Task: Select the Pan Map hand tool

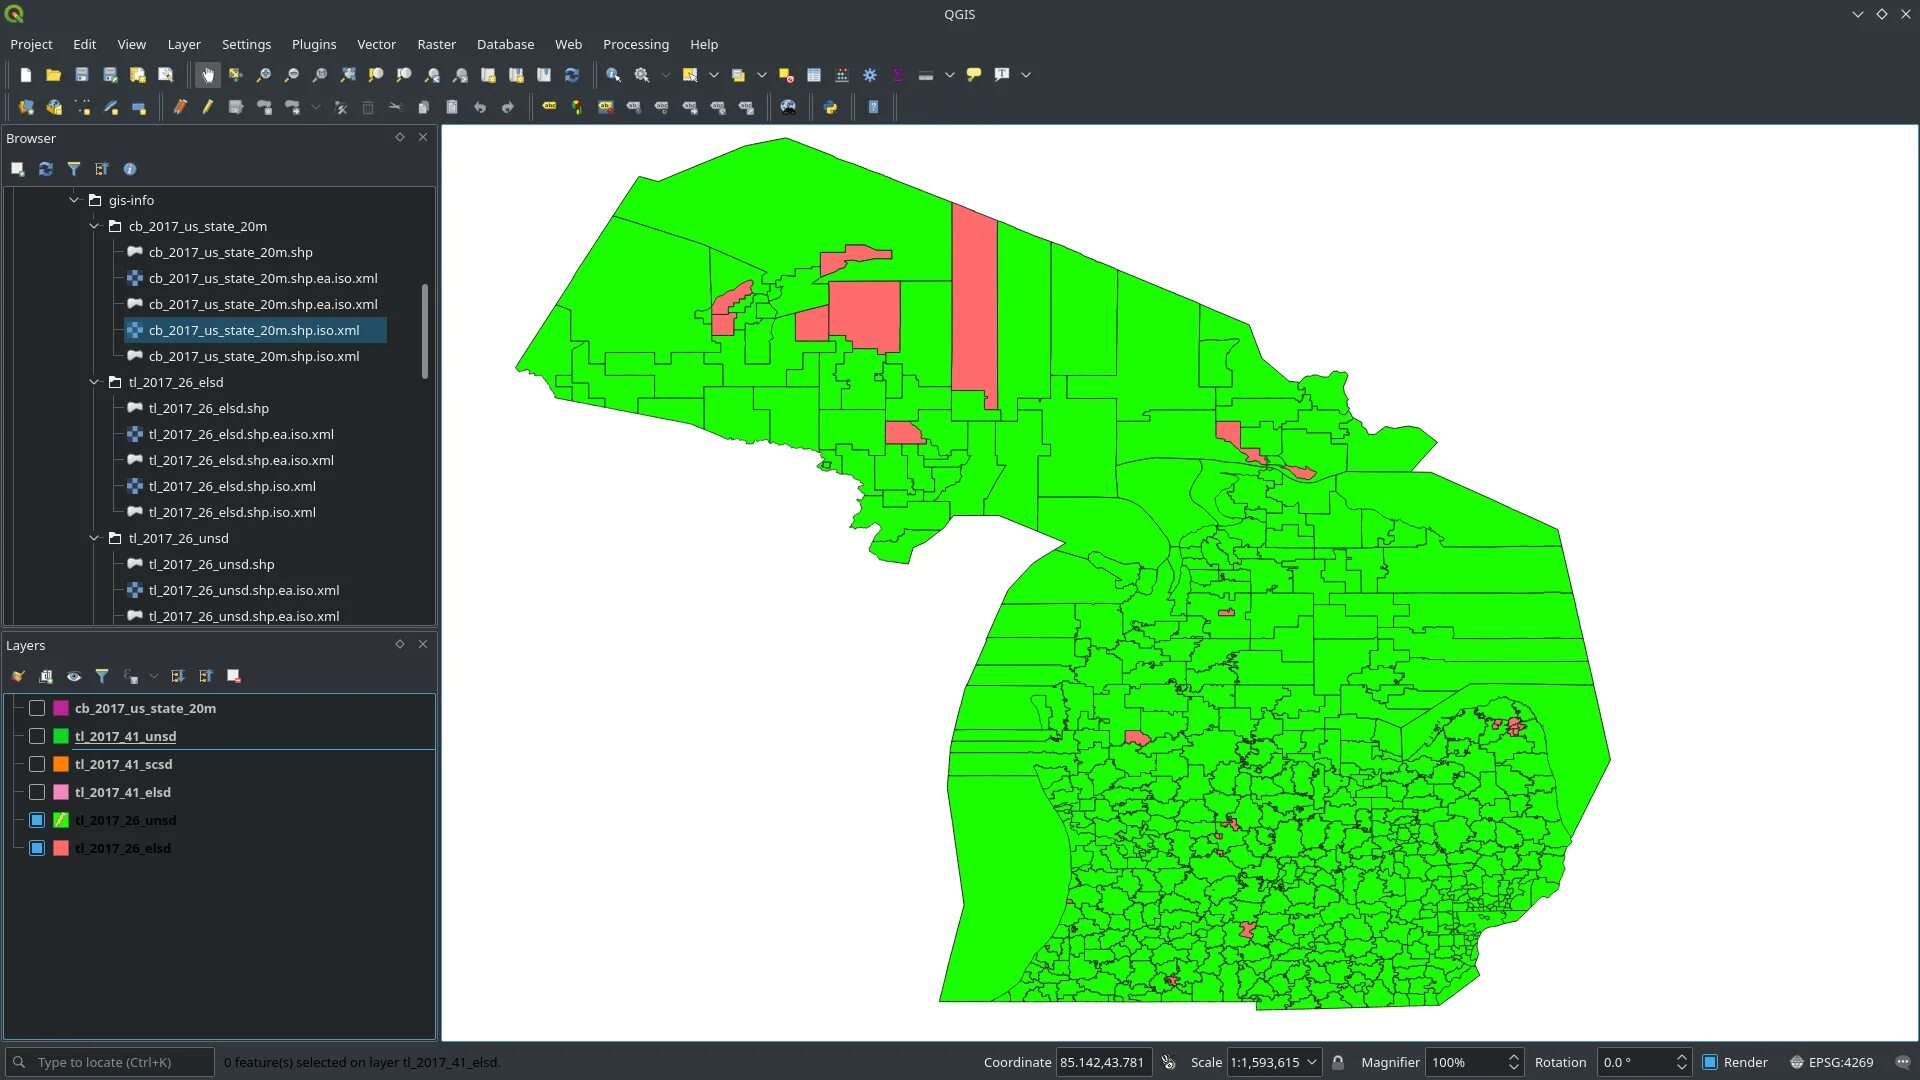Action: pyautogui.click(x=207, y=75)
